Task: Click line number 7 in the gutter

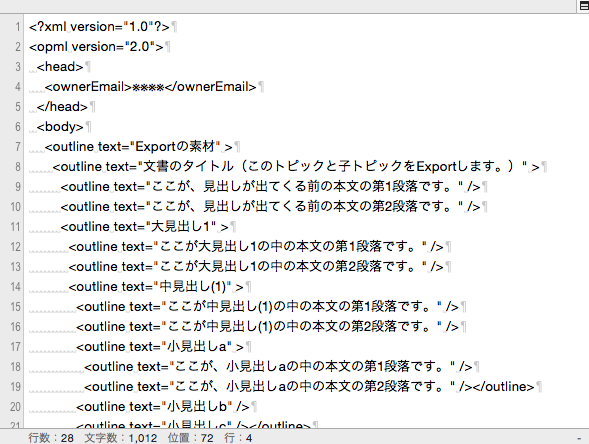Action: (x=17, y=146)
